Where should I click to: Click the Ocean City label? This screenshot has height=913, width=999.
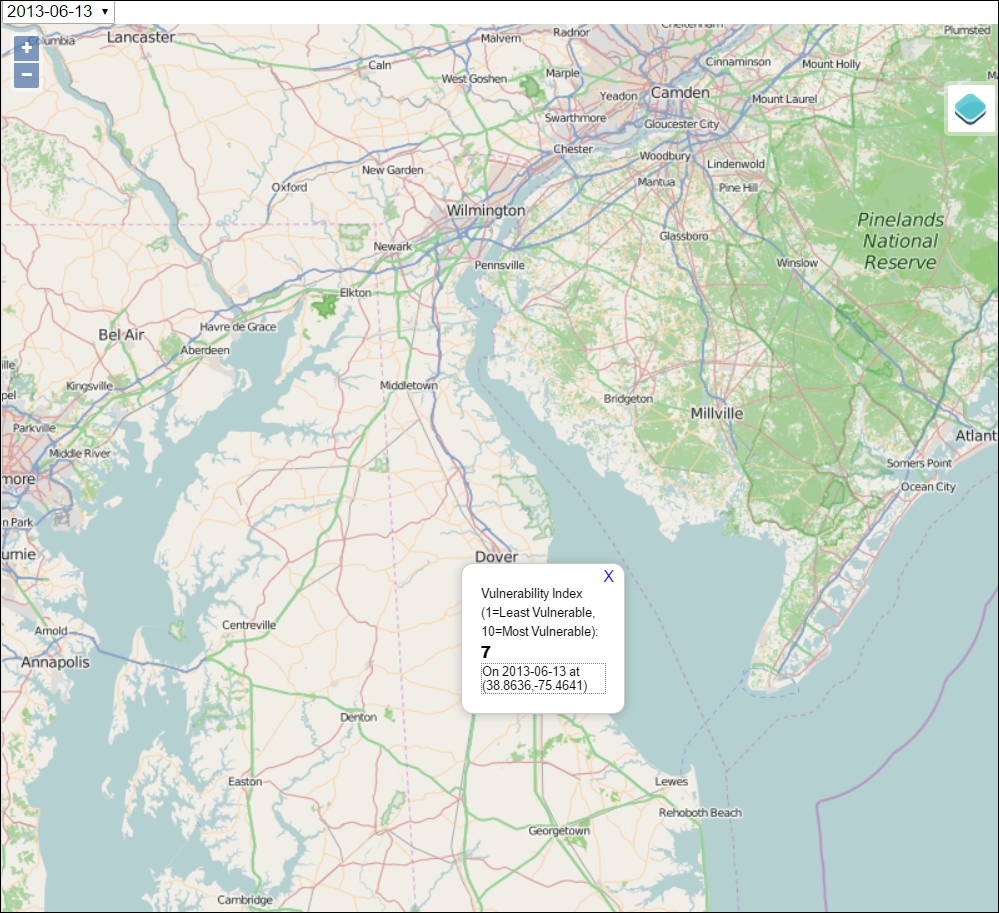[928, 487]
